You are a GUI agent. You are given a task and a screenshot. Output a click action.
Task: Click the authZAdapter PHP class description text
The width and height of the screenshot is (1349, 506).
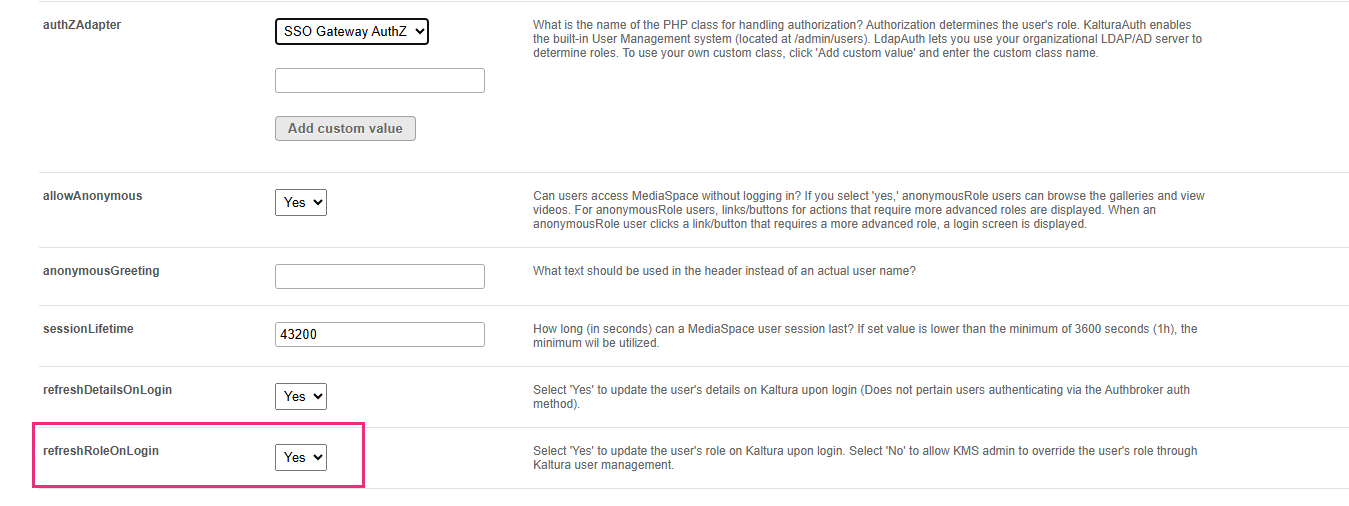coord(866,39)
